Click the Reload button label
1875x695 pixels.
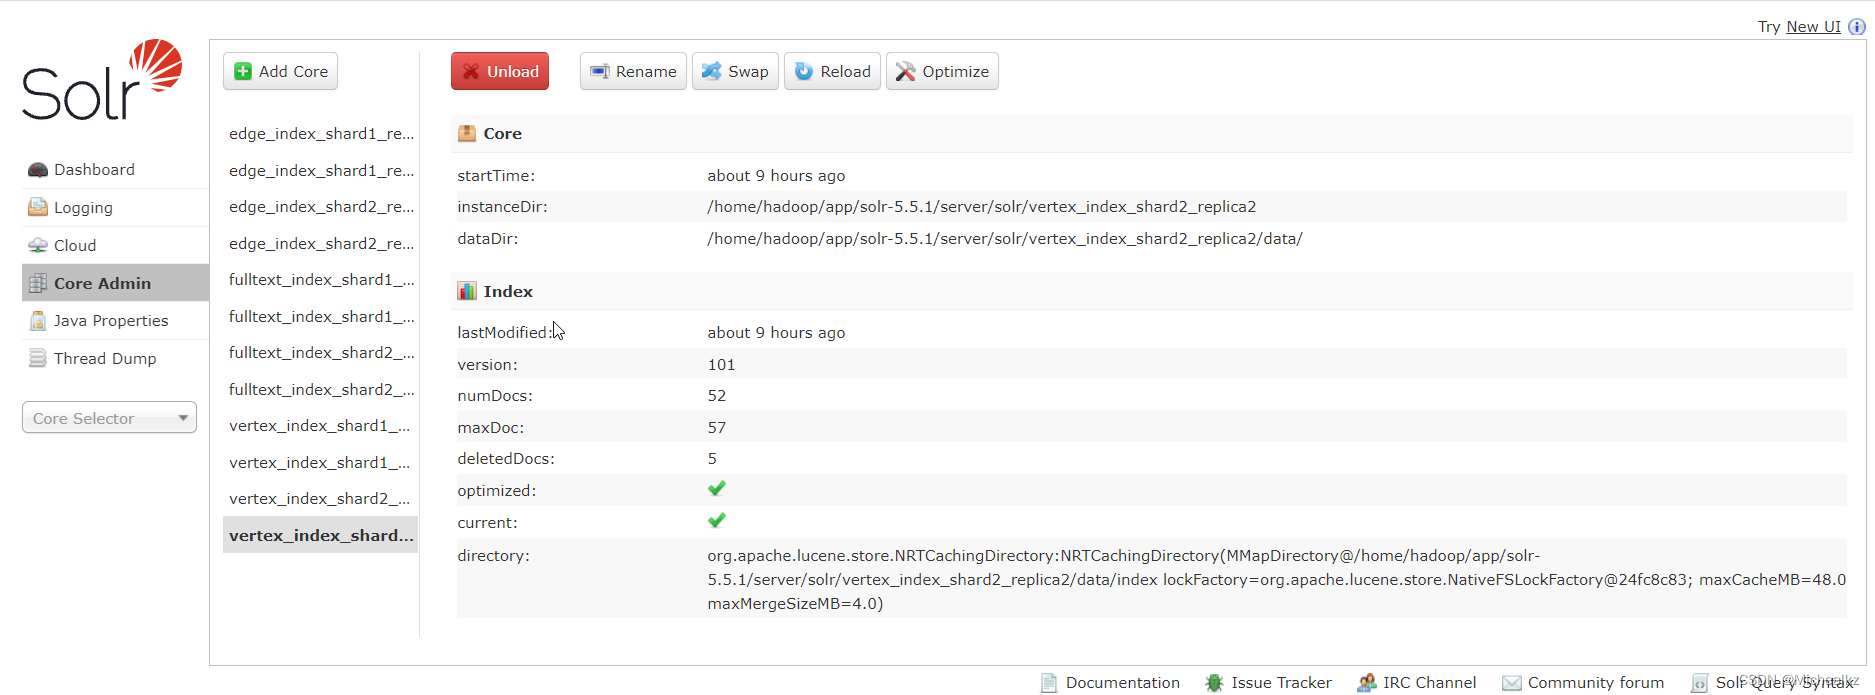point(845,72)
